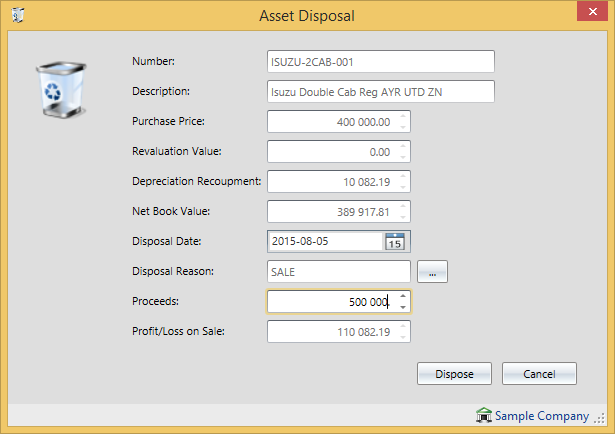Increase Proceeds value with up arrow

pos(402,296)
